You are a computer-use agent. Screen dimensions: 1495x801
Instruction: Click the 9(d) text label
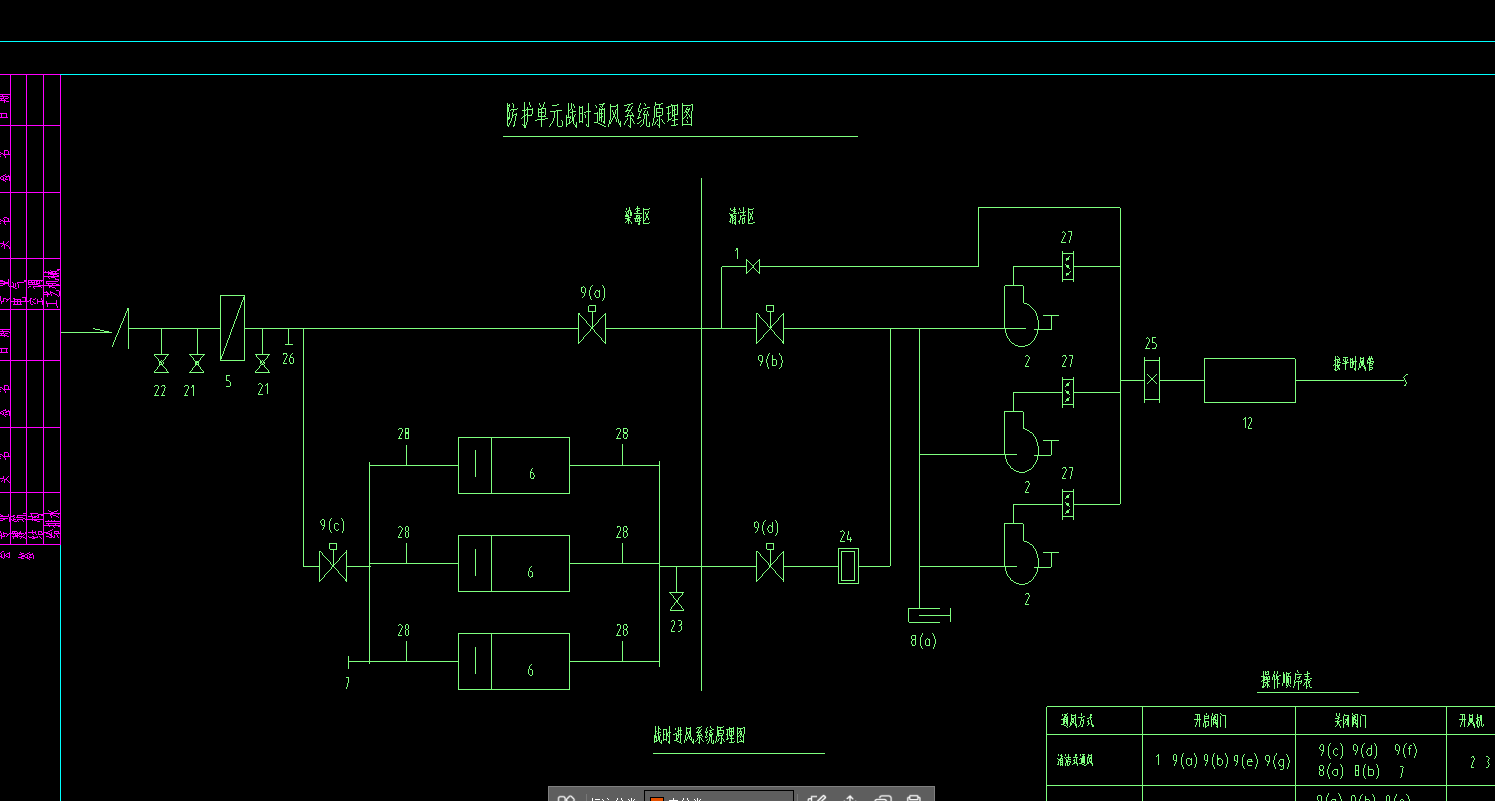point(768,526)
